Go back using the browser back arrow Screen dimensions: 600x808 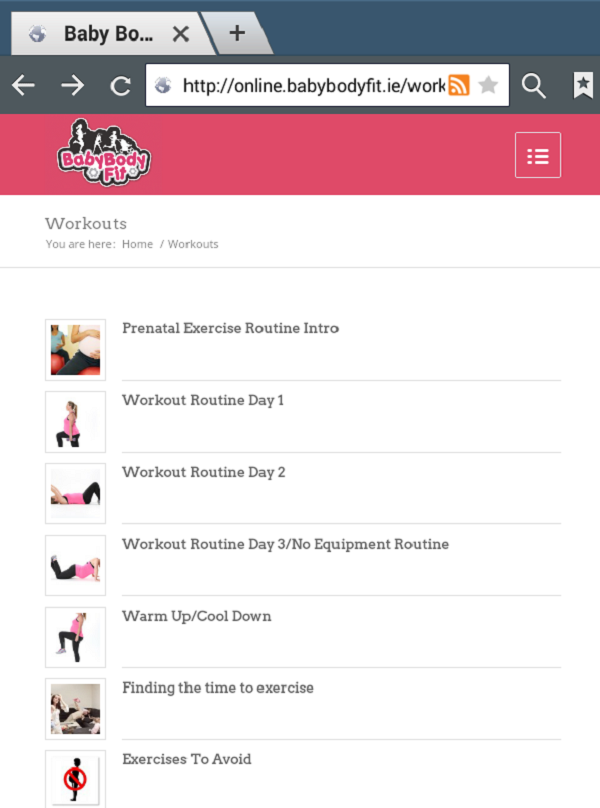pyautogui.click(x=23, y=85)
